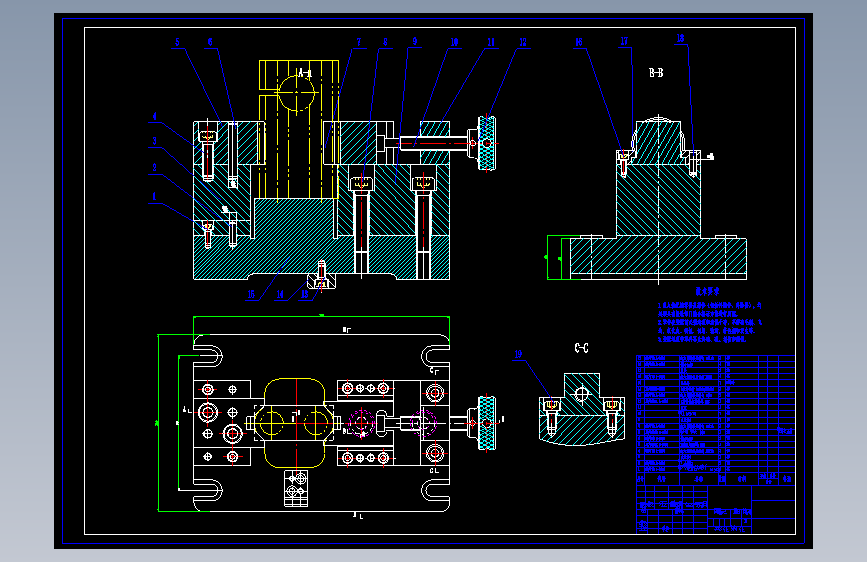This screenshot has height=562, width=867.
Task: Select the C-C section view title
Action: coord(581,347)
